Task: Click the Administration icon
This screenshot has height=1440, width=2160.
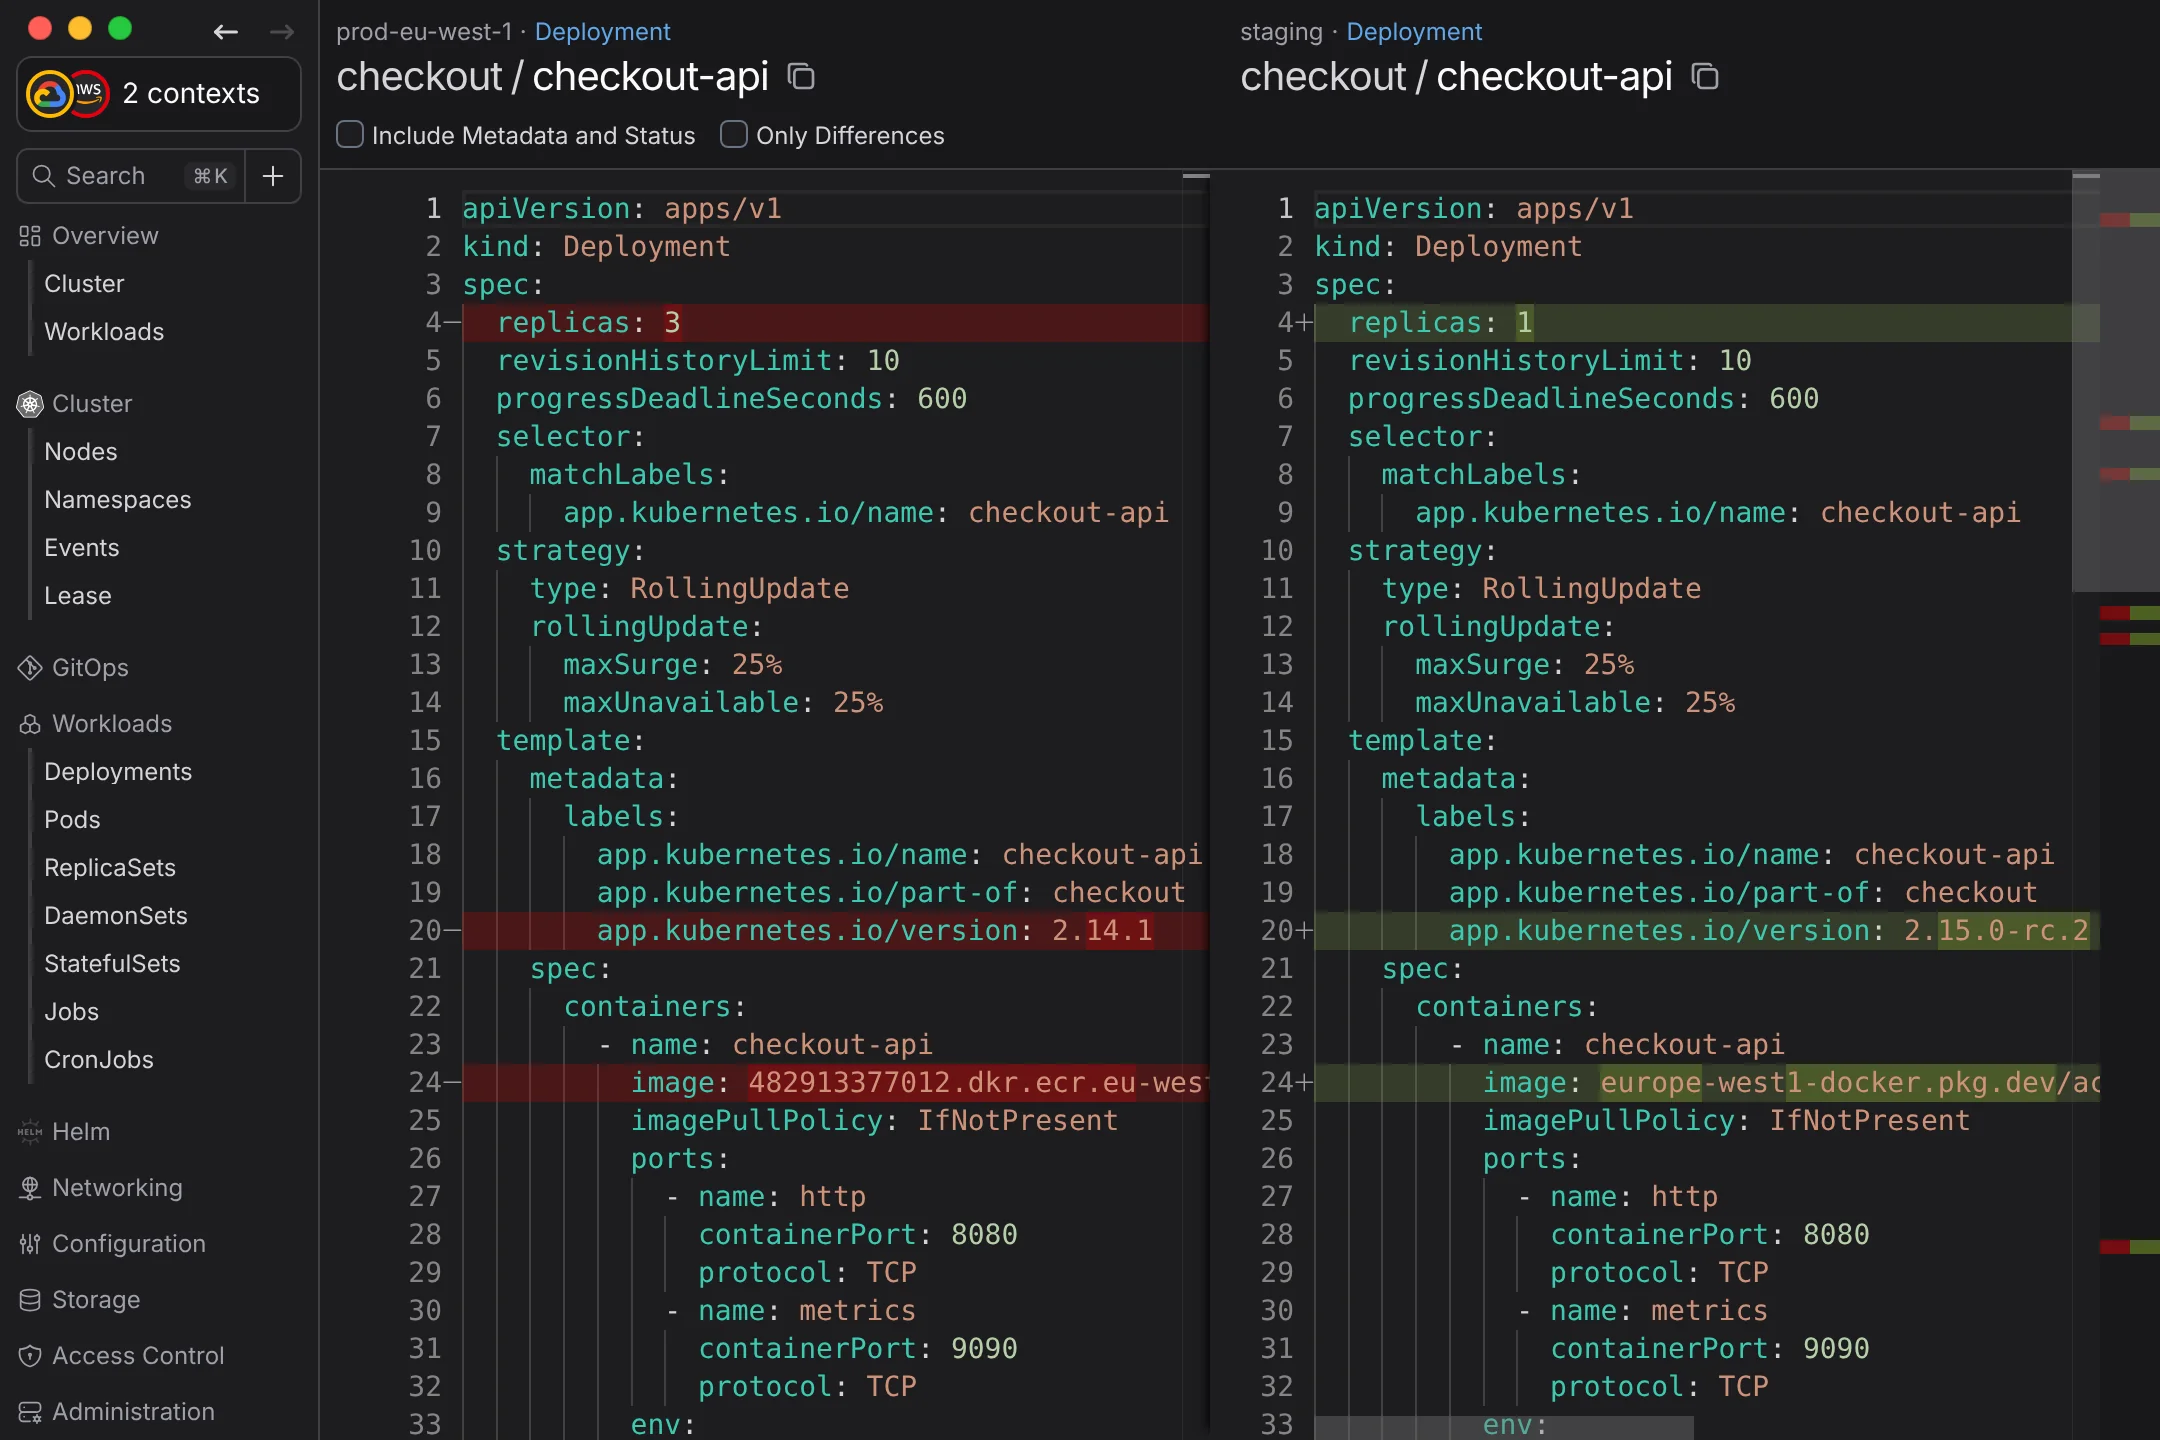Action: point(30,1412)
